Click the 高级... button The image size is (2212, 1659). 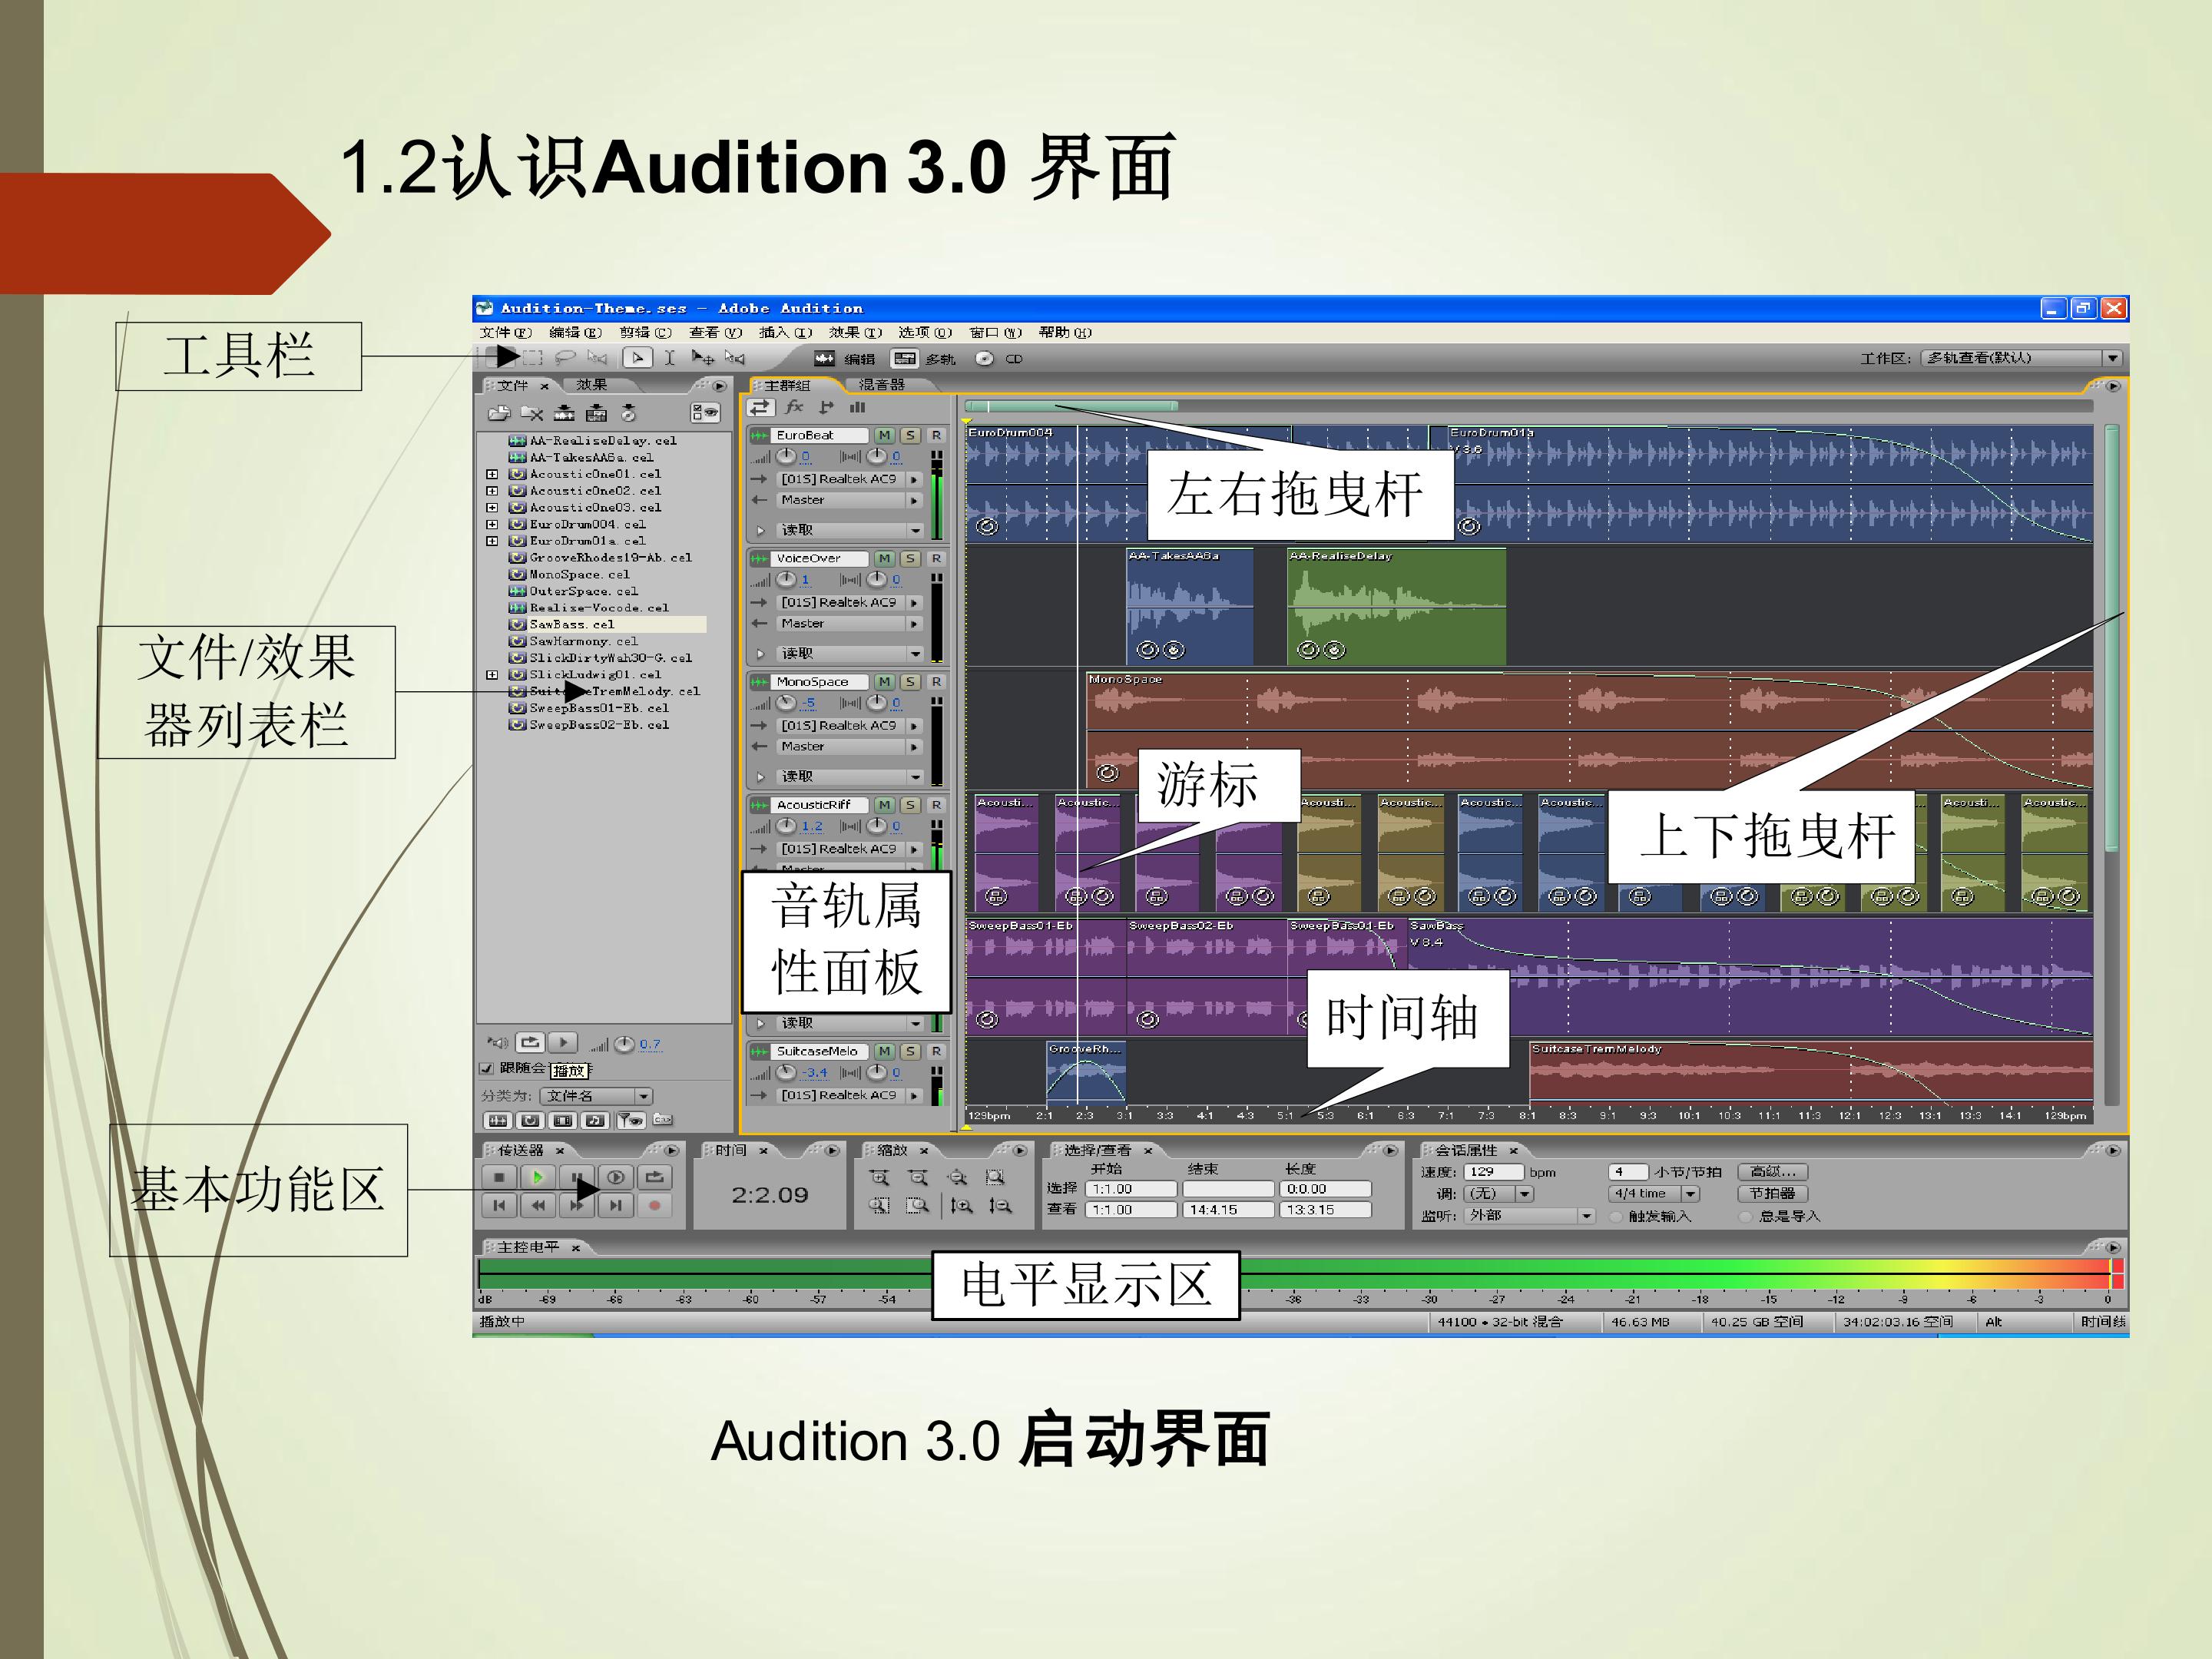click(1773, 1172)
